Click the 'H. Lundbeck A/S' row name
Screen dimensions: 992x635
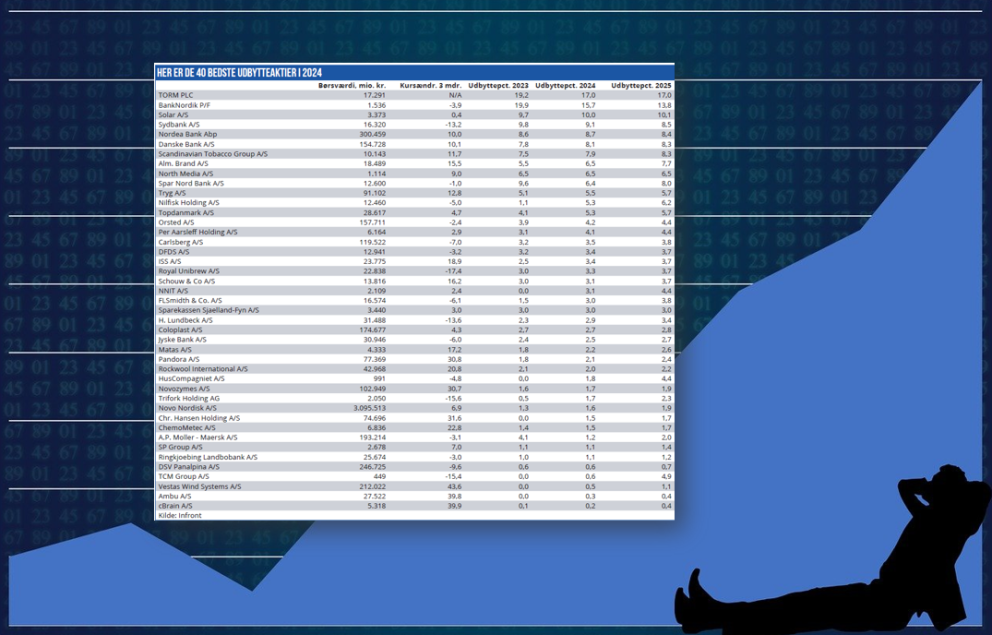[x=185, y=320]
